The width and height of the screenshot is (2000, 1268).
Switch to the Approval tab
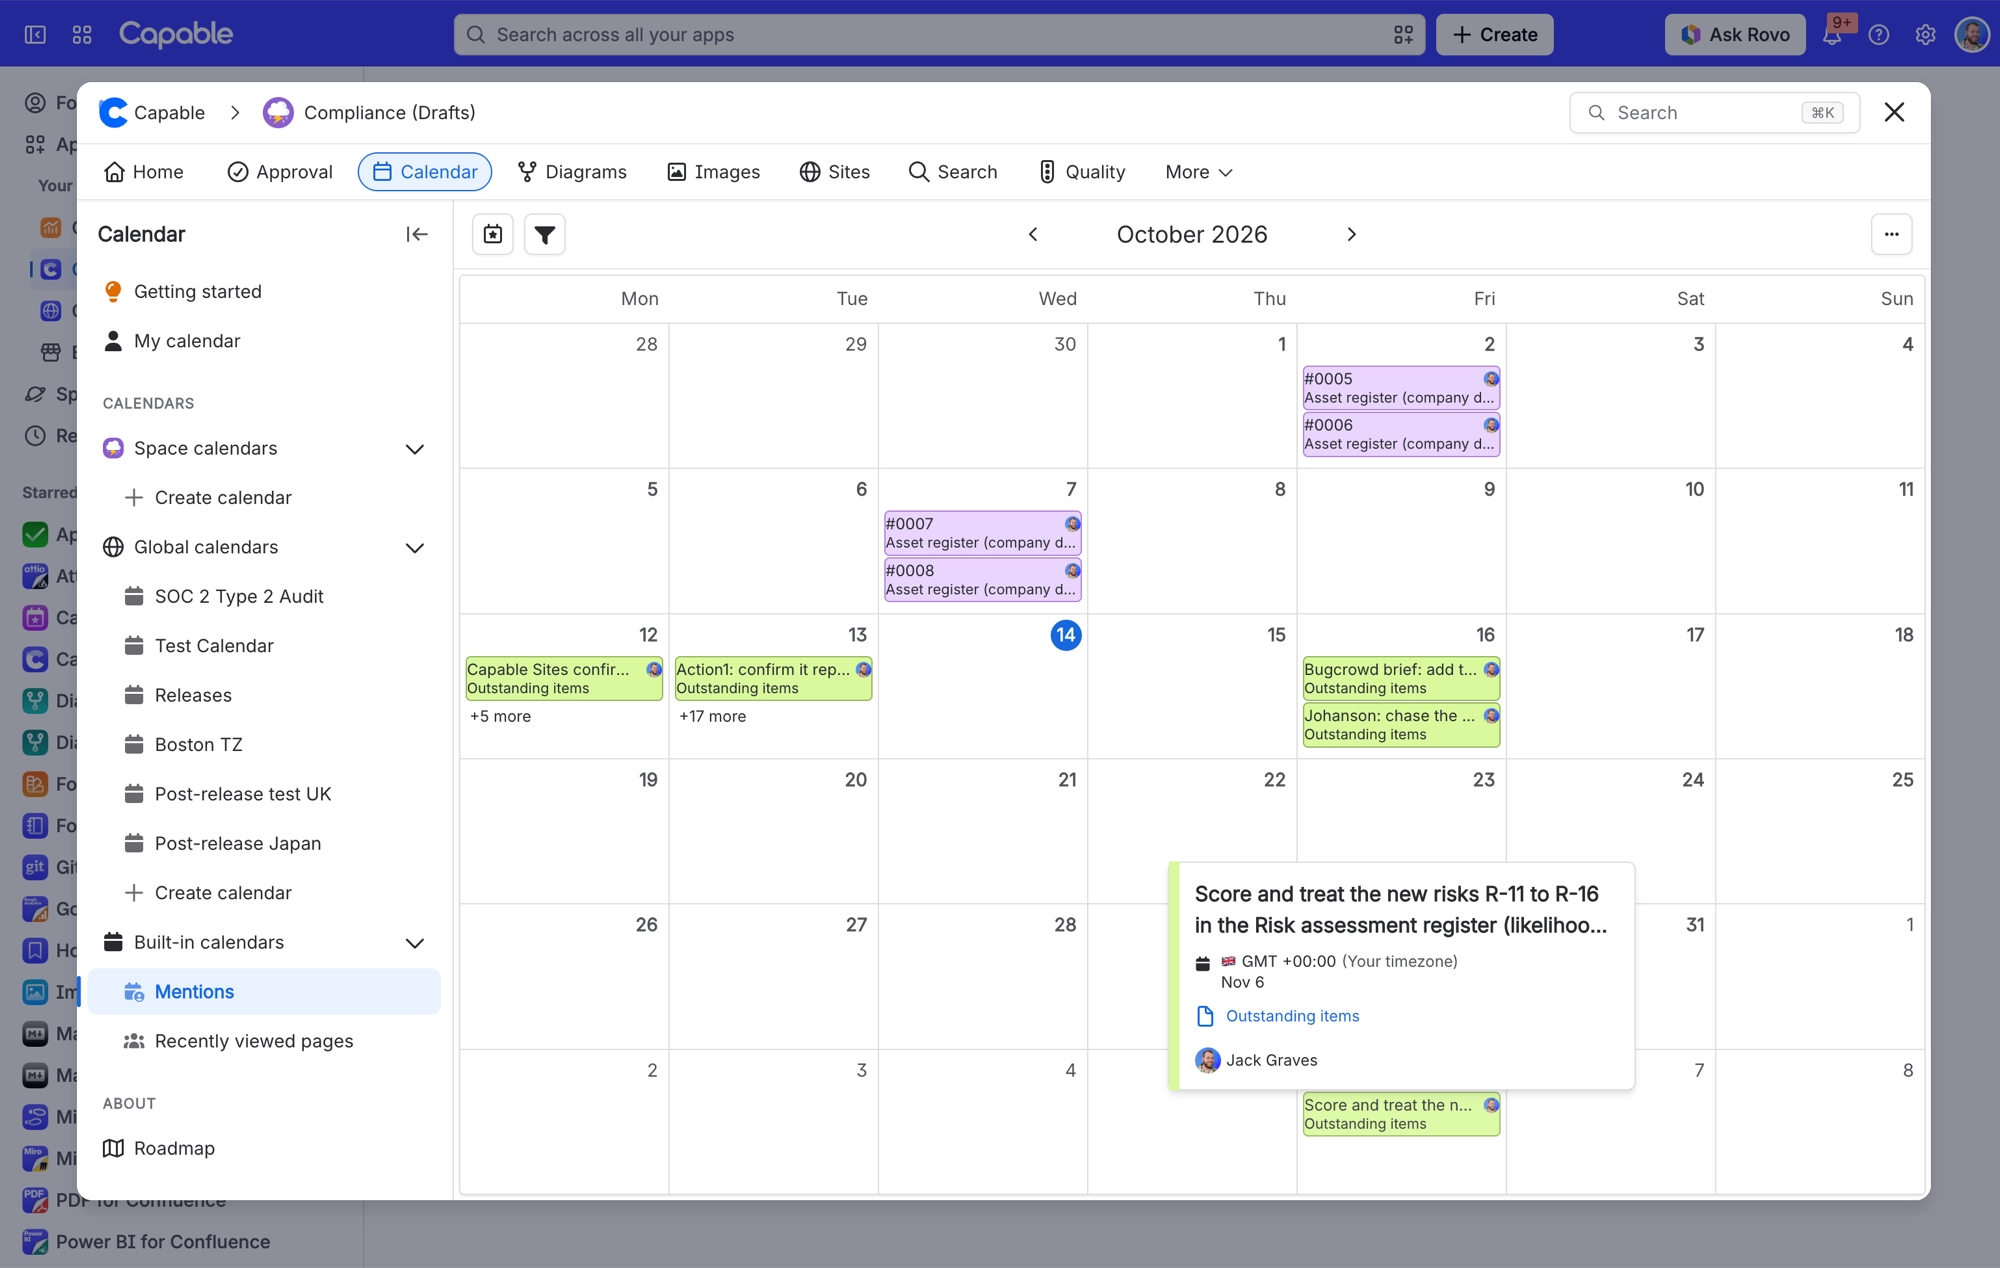point(280,172)
